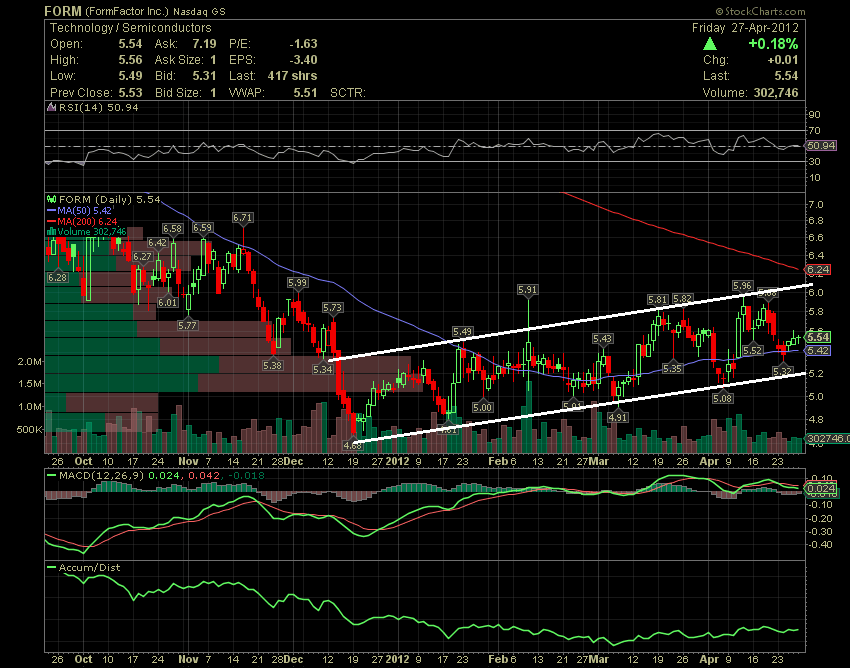Screen dimensions: 850x668
Task: Click the VWAP value 5.51
Action: tap(305, 93)
